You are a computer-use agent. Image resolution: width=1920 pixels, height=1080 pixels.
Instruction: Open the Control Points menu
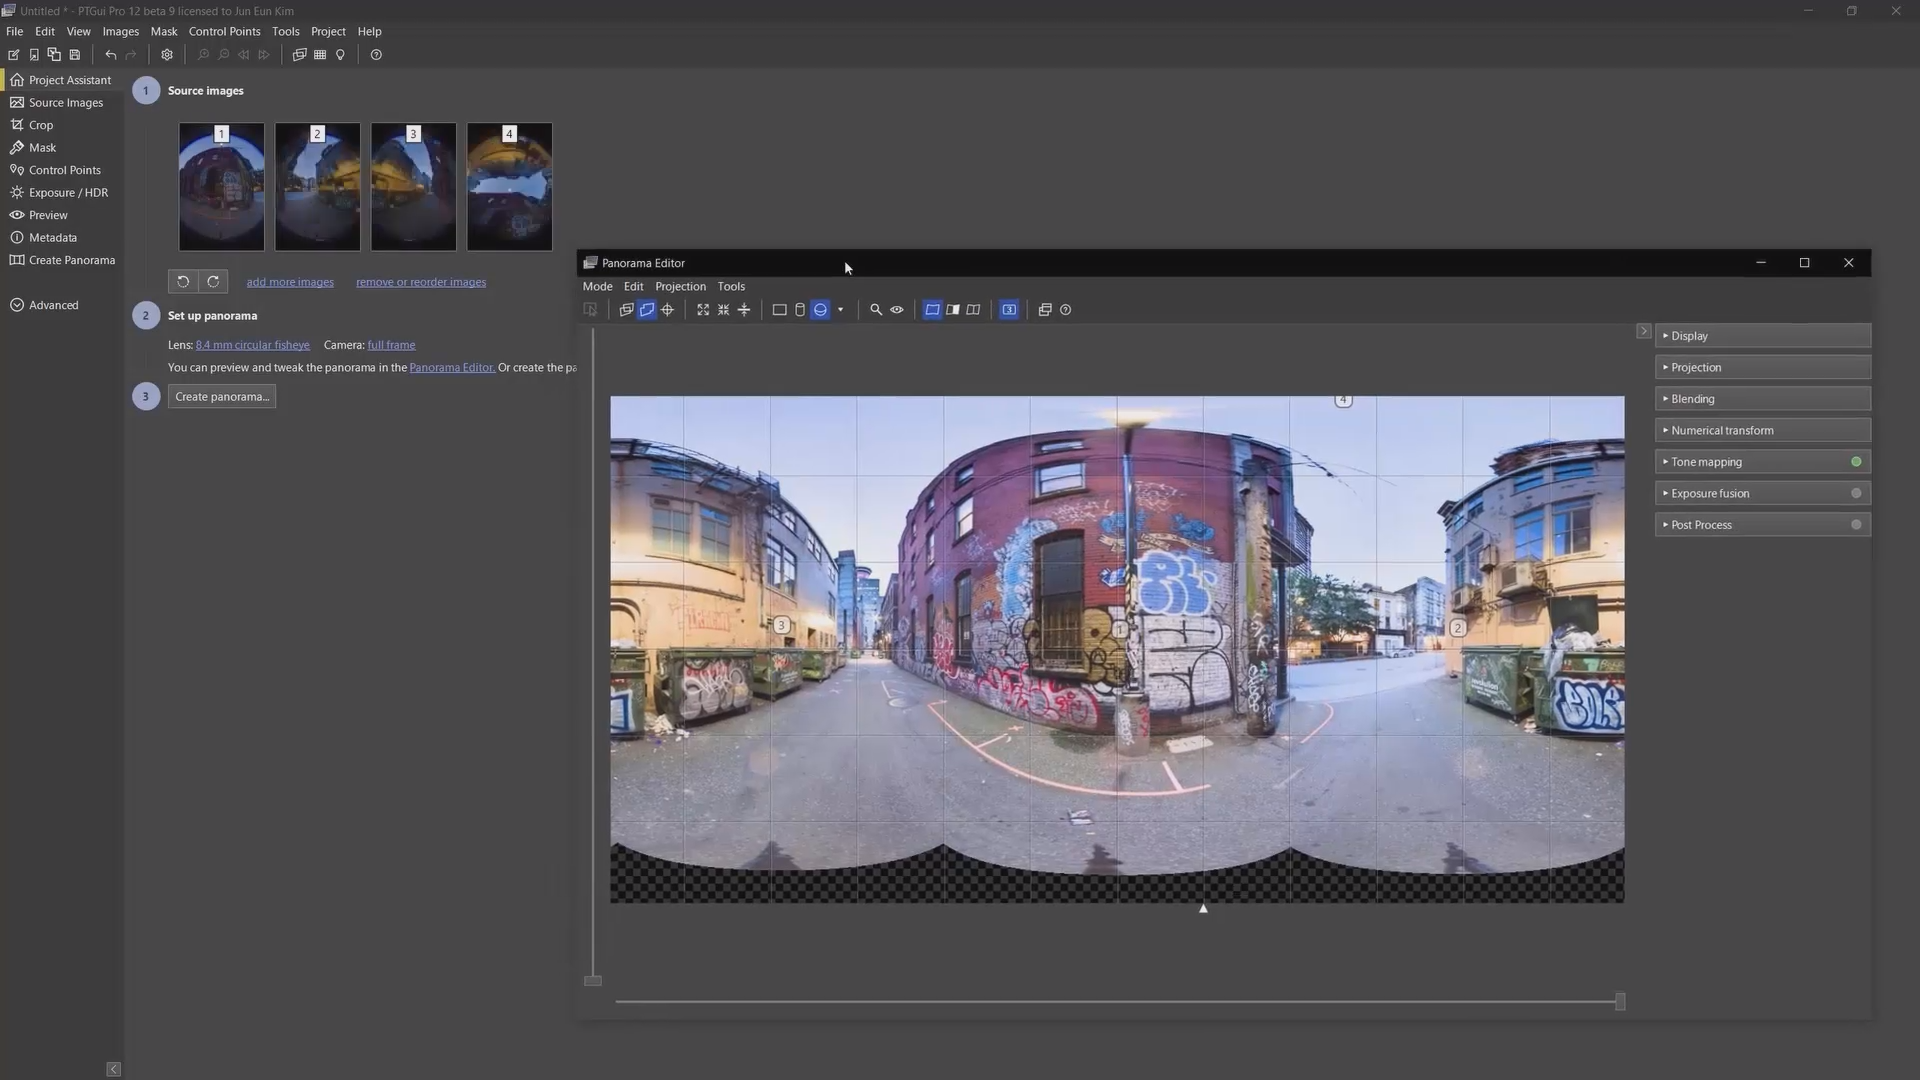coord(224,31)
